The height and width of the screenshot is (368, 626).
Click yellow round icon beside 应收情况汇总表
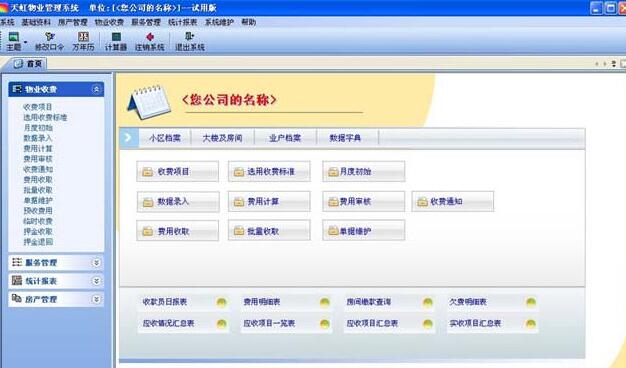(x=222, y=324)
